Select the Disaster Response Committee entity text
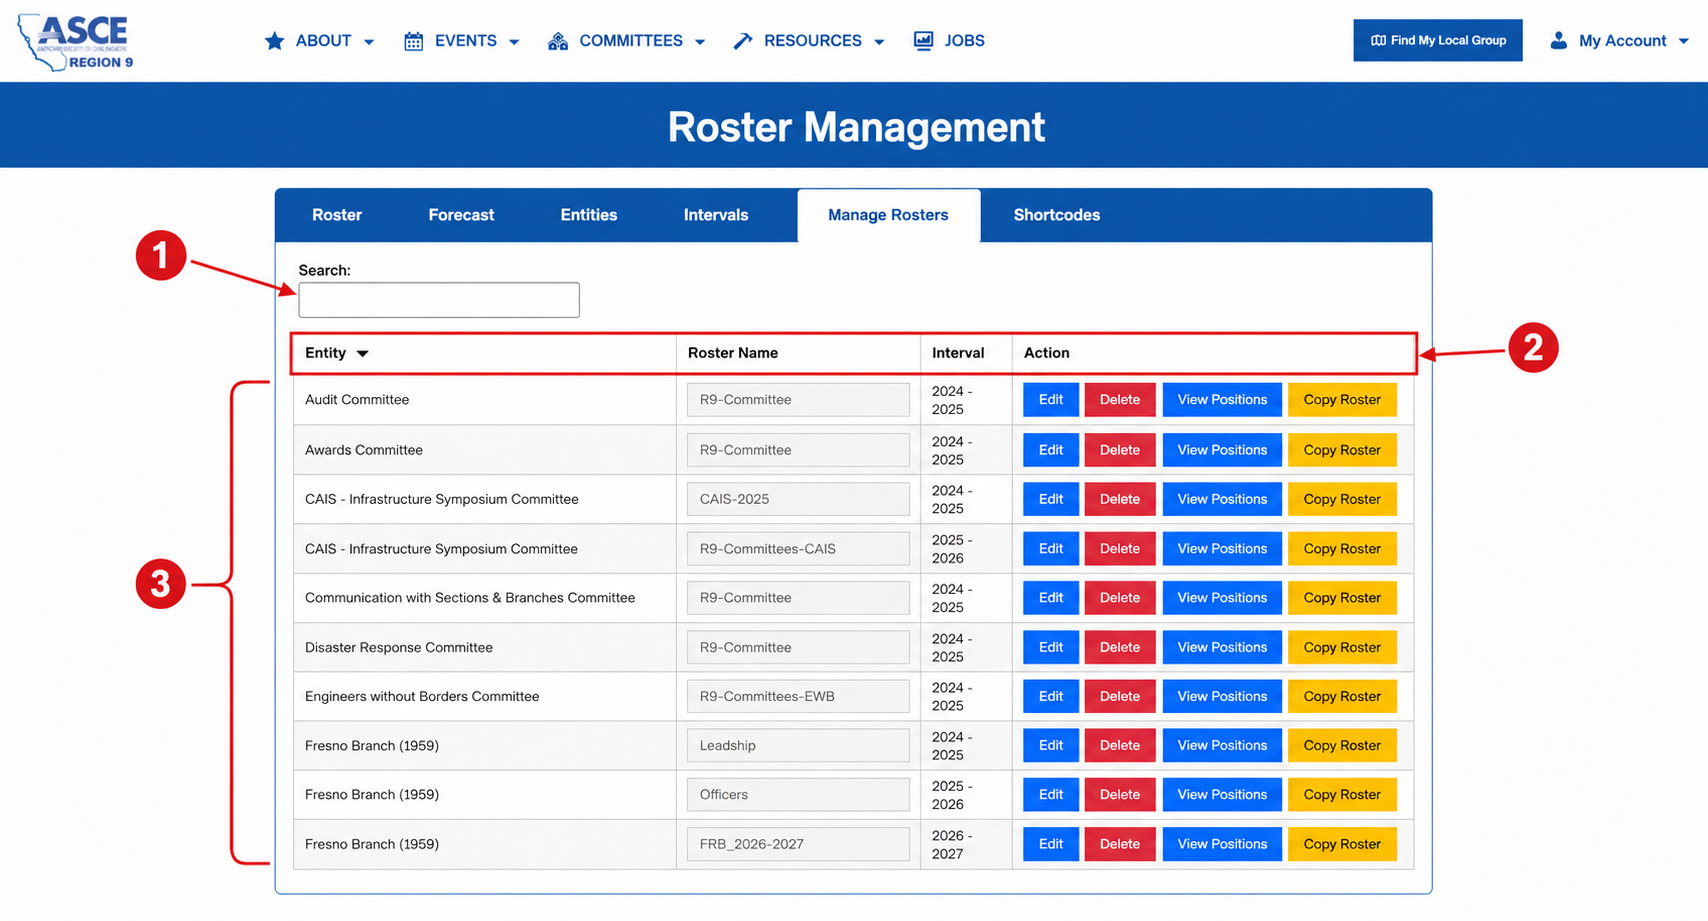This screenshot has height=921, width=1708. [399, 648]
